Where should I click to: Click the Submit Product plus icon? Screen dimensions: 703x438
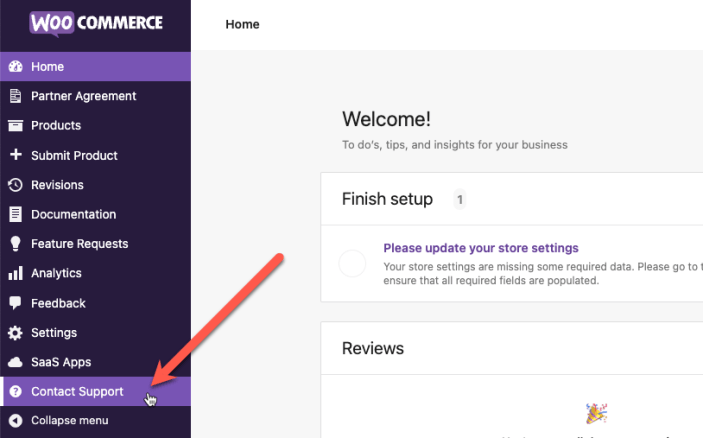(x=16, y=155)
